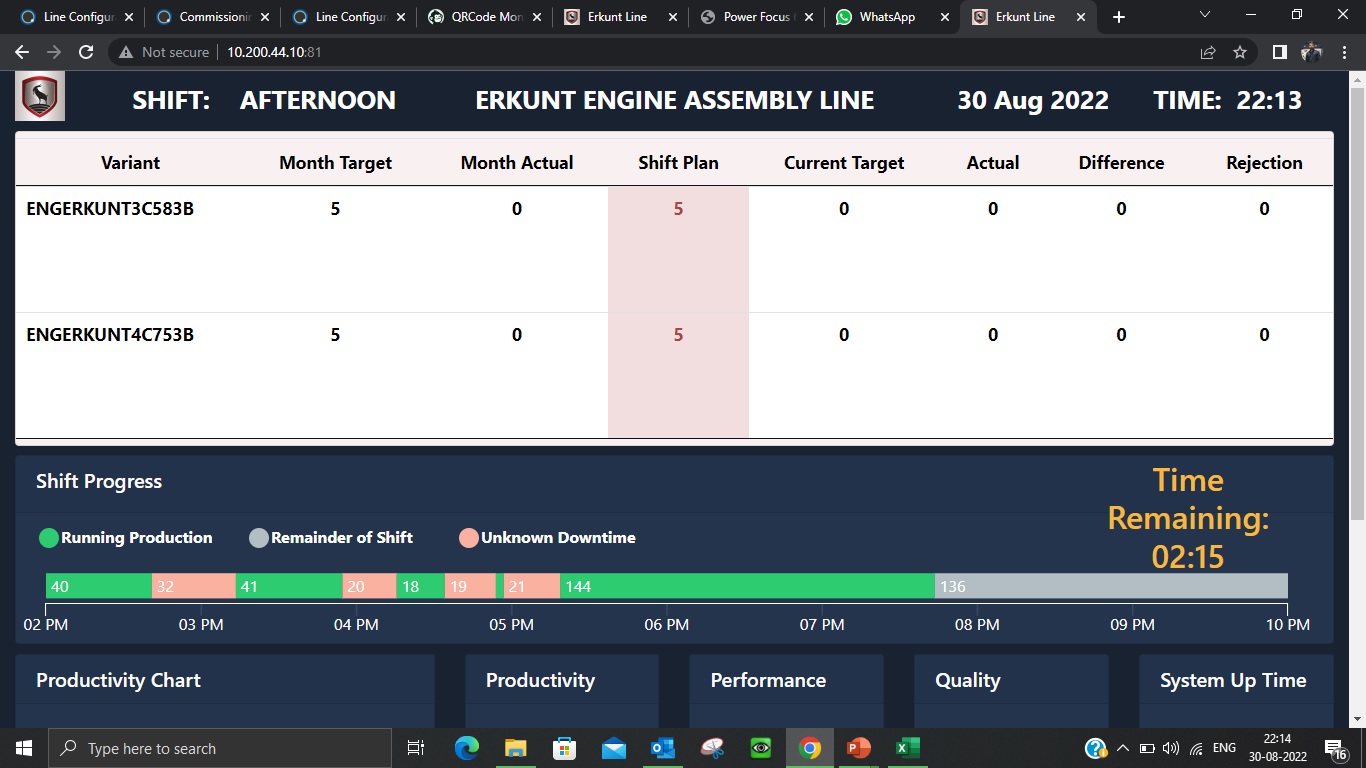1366x768 pixels.
Task: Reload the page with the refresh icon
Action: (x=86, y=52)
